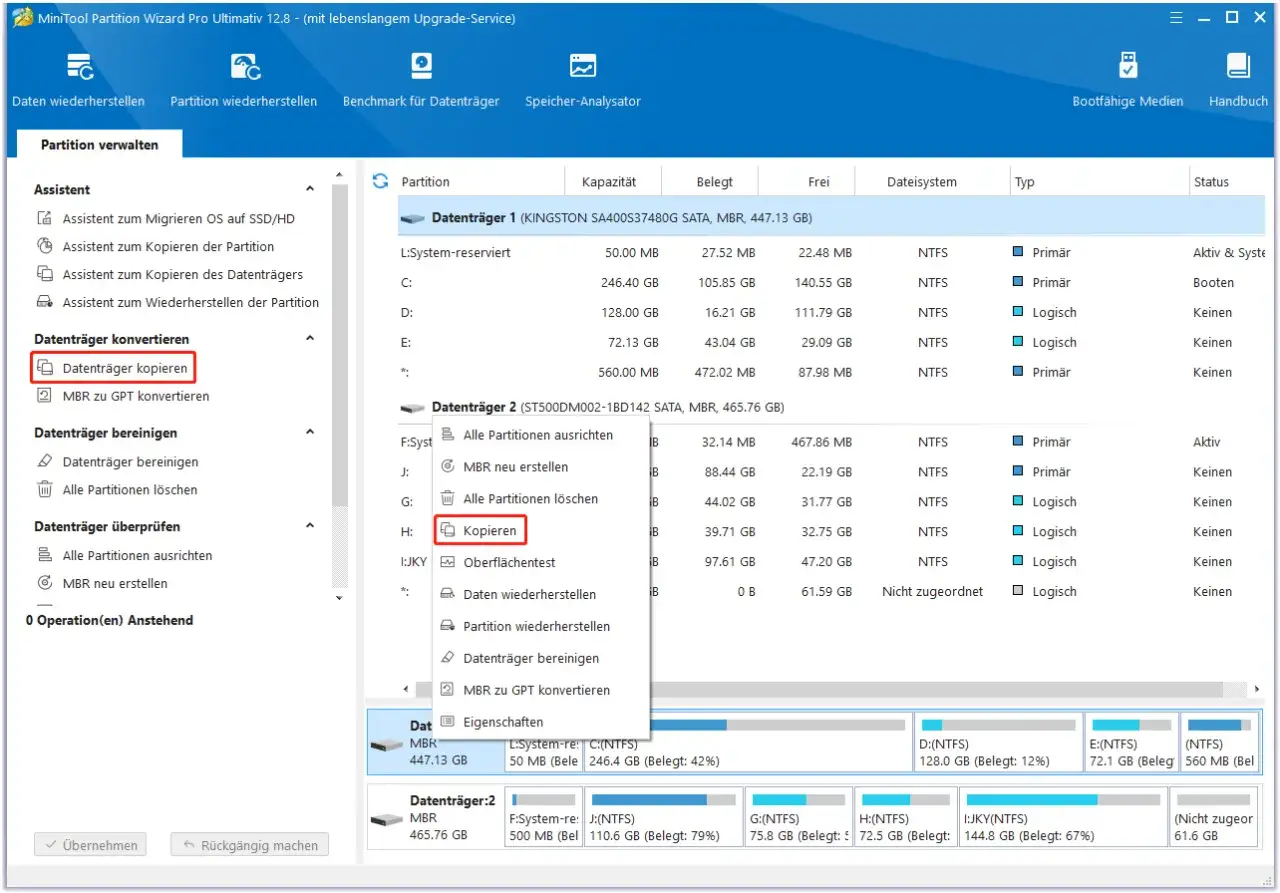Select I:JKY partition row
Image resolution: width=1280 pixels, height=893 pixels.
[830, 561]
